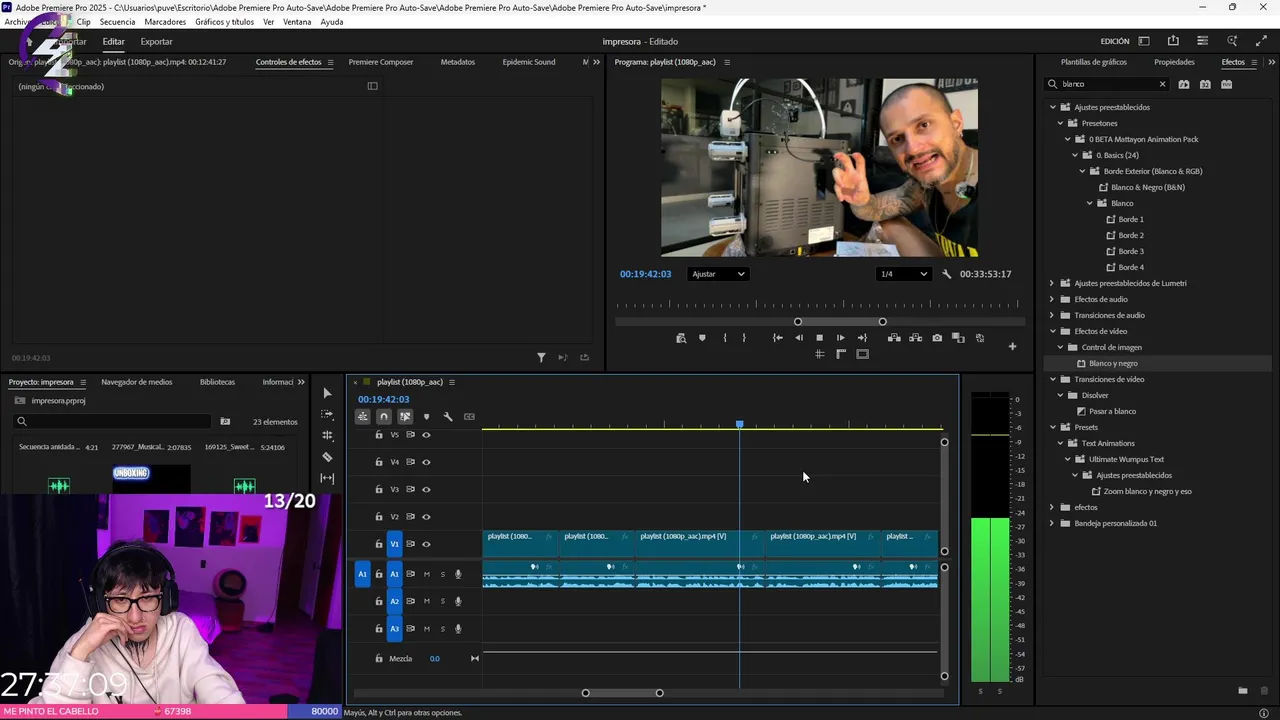This screenshot has width=1280, height=720.
Task: Go to In point in program monitor
Action: coord(778,338)
